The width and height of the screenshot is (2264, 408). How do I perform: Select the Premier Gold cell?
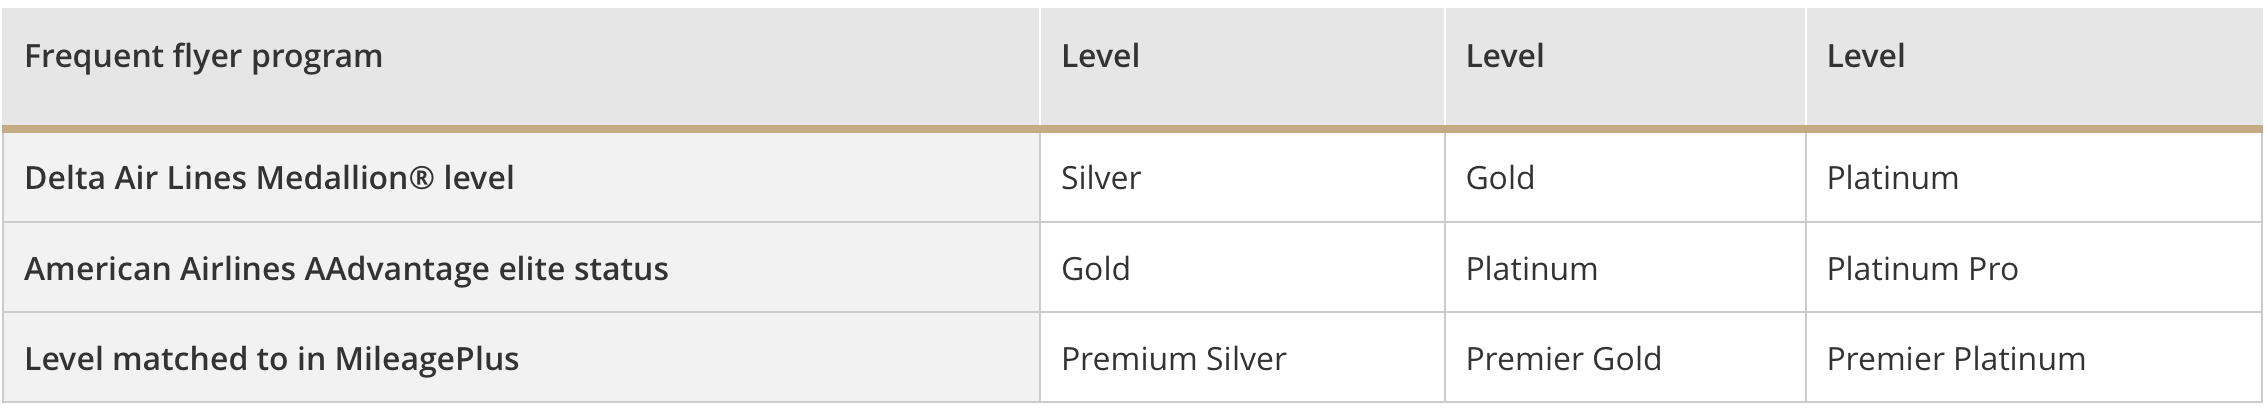click(1563, 359)
